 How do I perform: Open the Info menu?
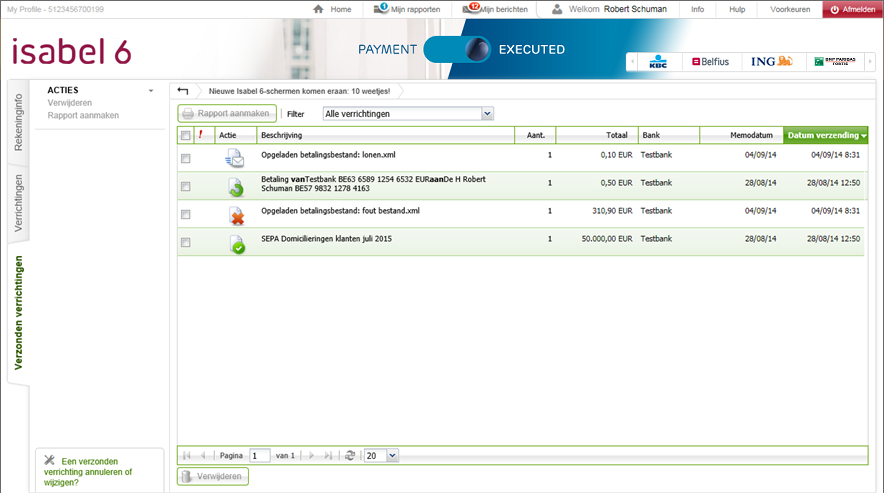pos(697,10)
